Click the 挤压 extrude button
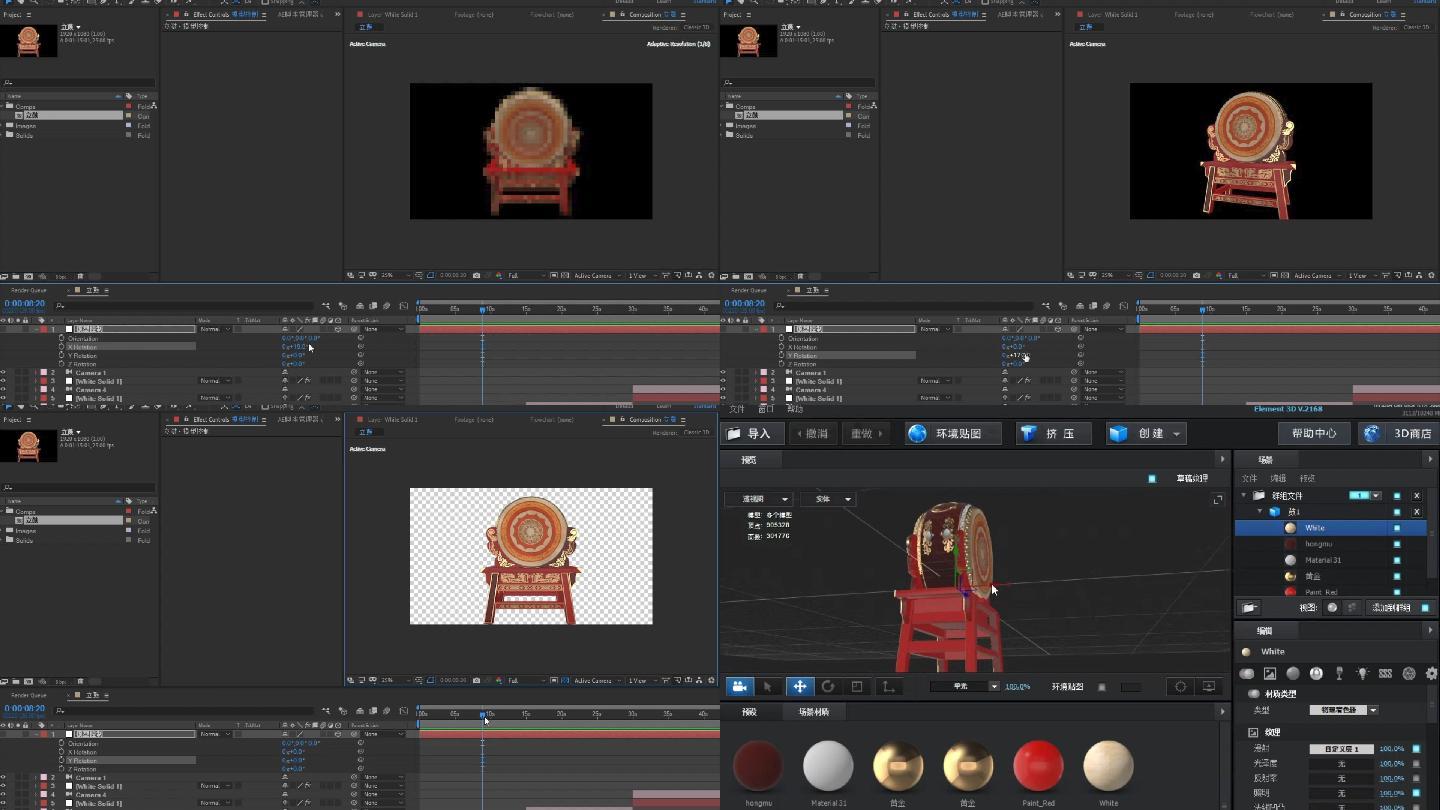 click(1053, 433)
